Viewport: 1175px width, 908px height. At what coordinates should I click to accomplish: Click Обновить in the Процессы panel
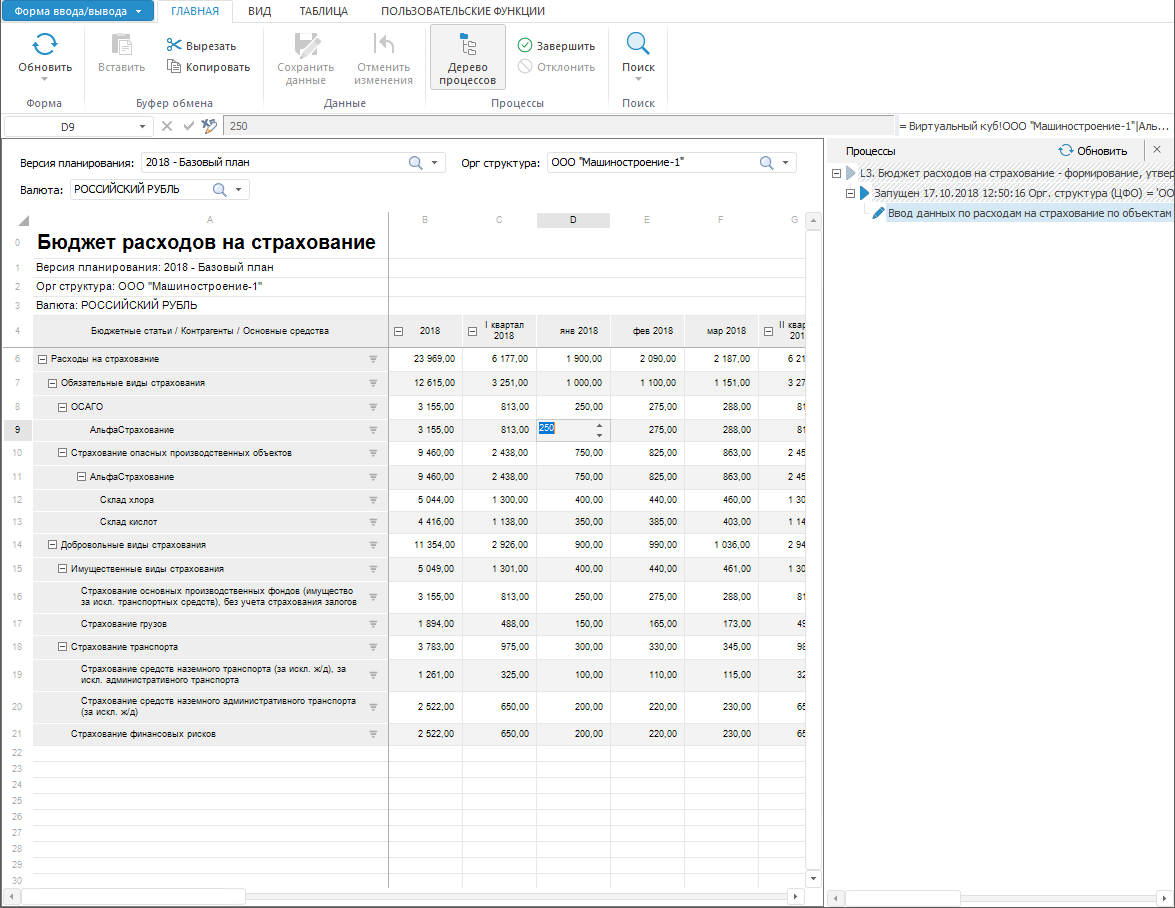pos(1093,151)
